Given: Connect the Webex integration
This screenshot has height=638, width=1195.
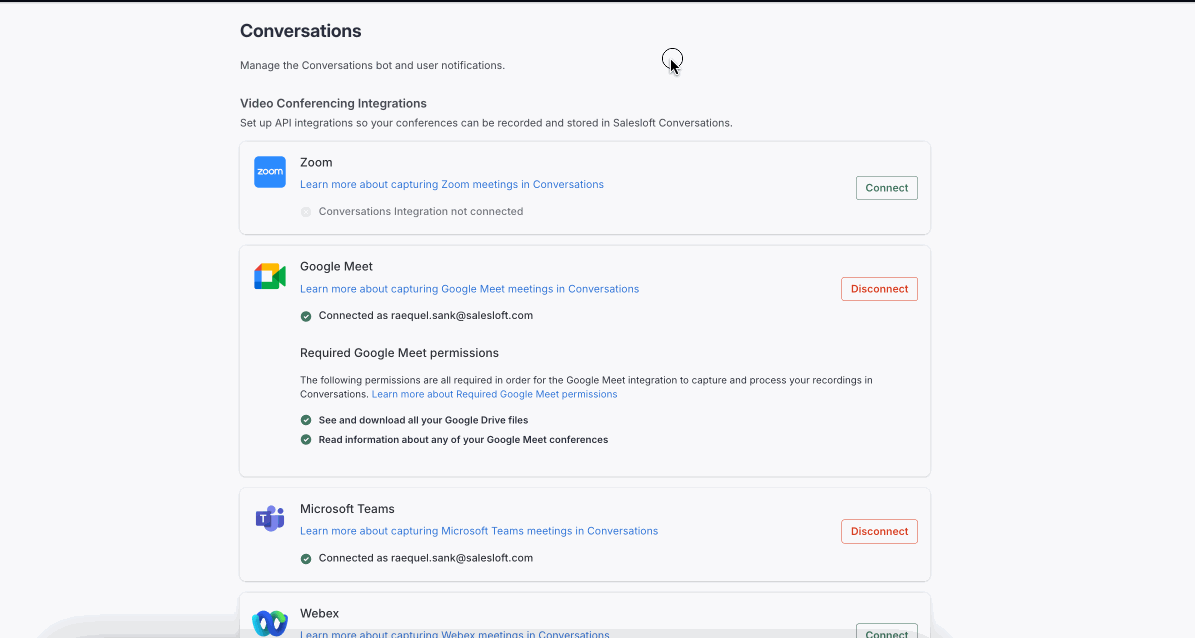Looking at the screenshot, I should pyautogui.click(x=886, y=632).
